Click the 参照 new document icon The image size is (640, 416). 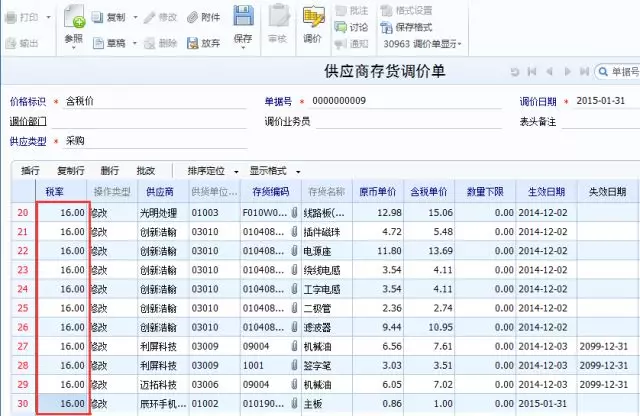click(74, 17)
